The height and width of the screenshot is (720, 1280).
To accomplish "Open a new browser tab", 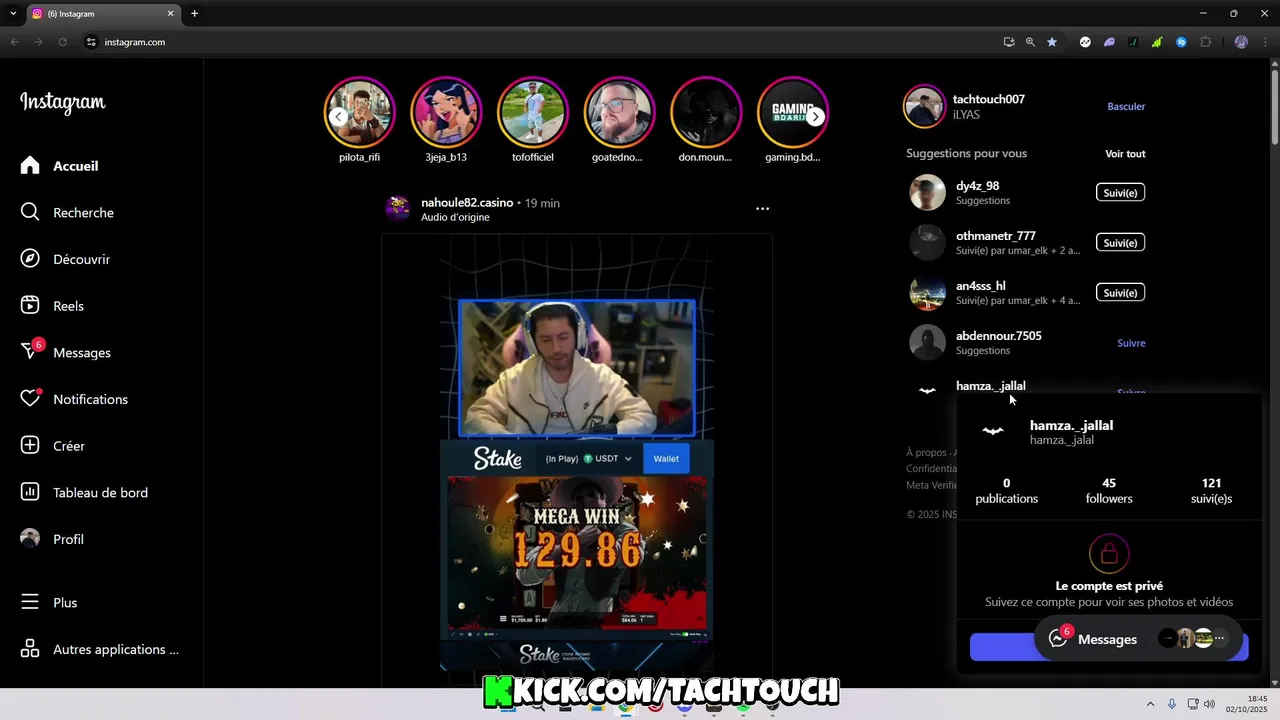I will 194,14.
